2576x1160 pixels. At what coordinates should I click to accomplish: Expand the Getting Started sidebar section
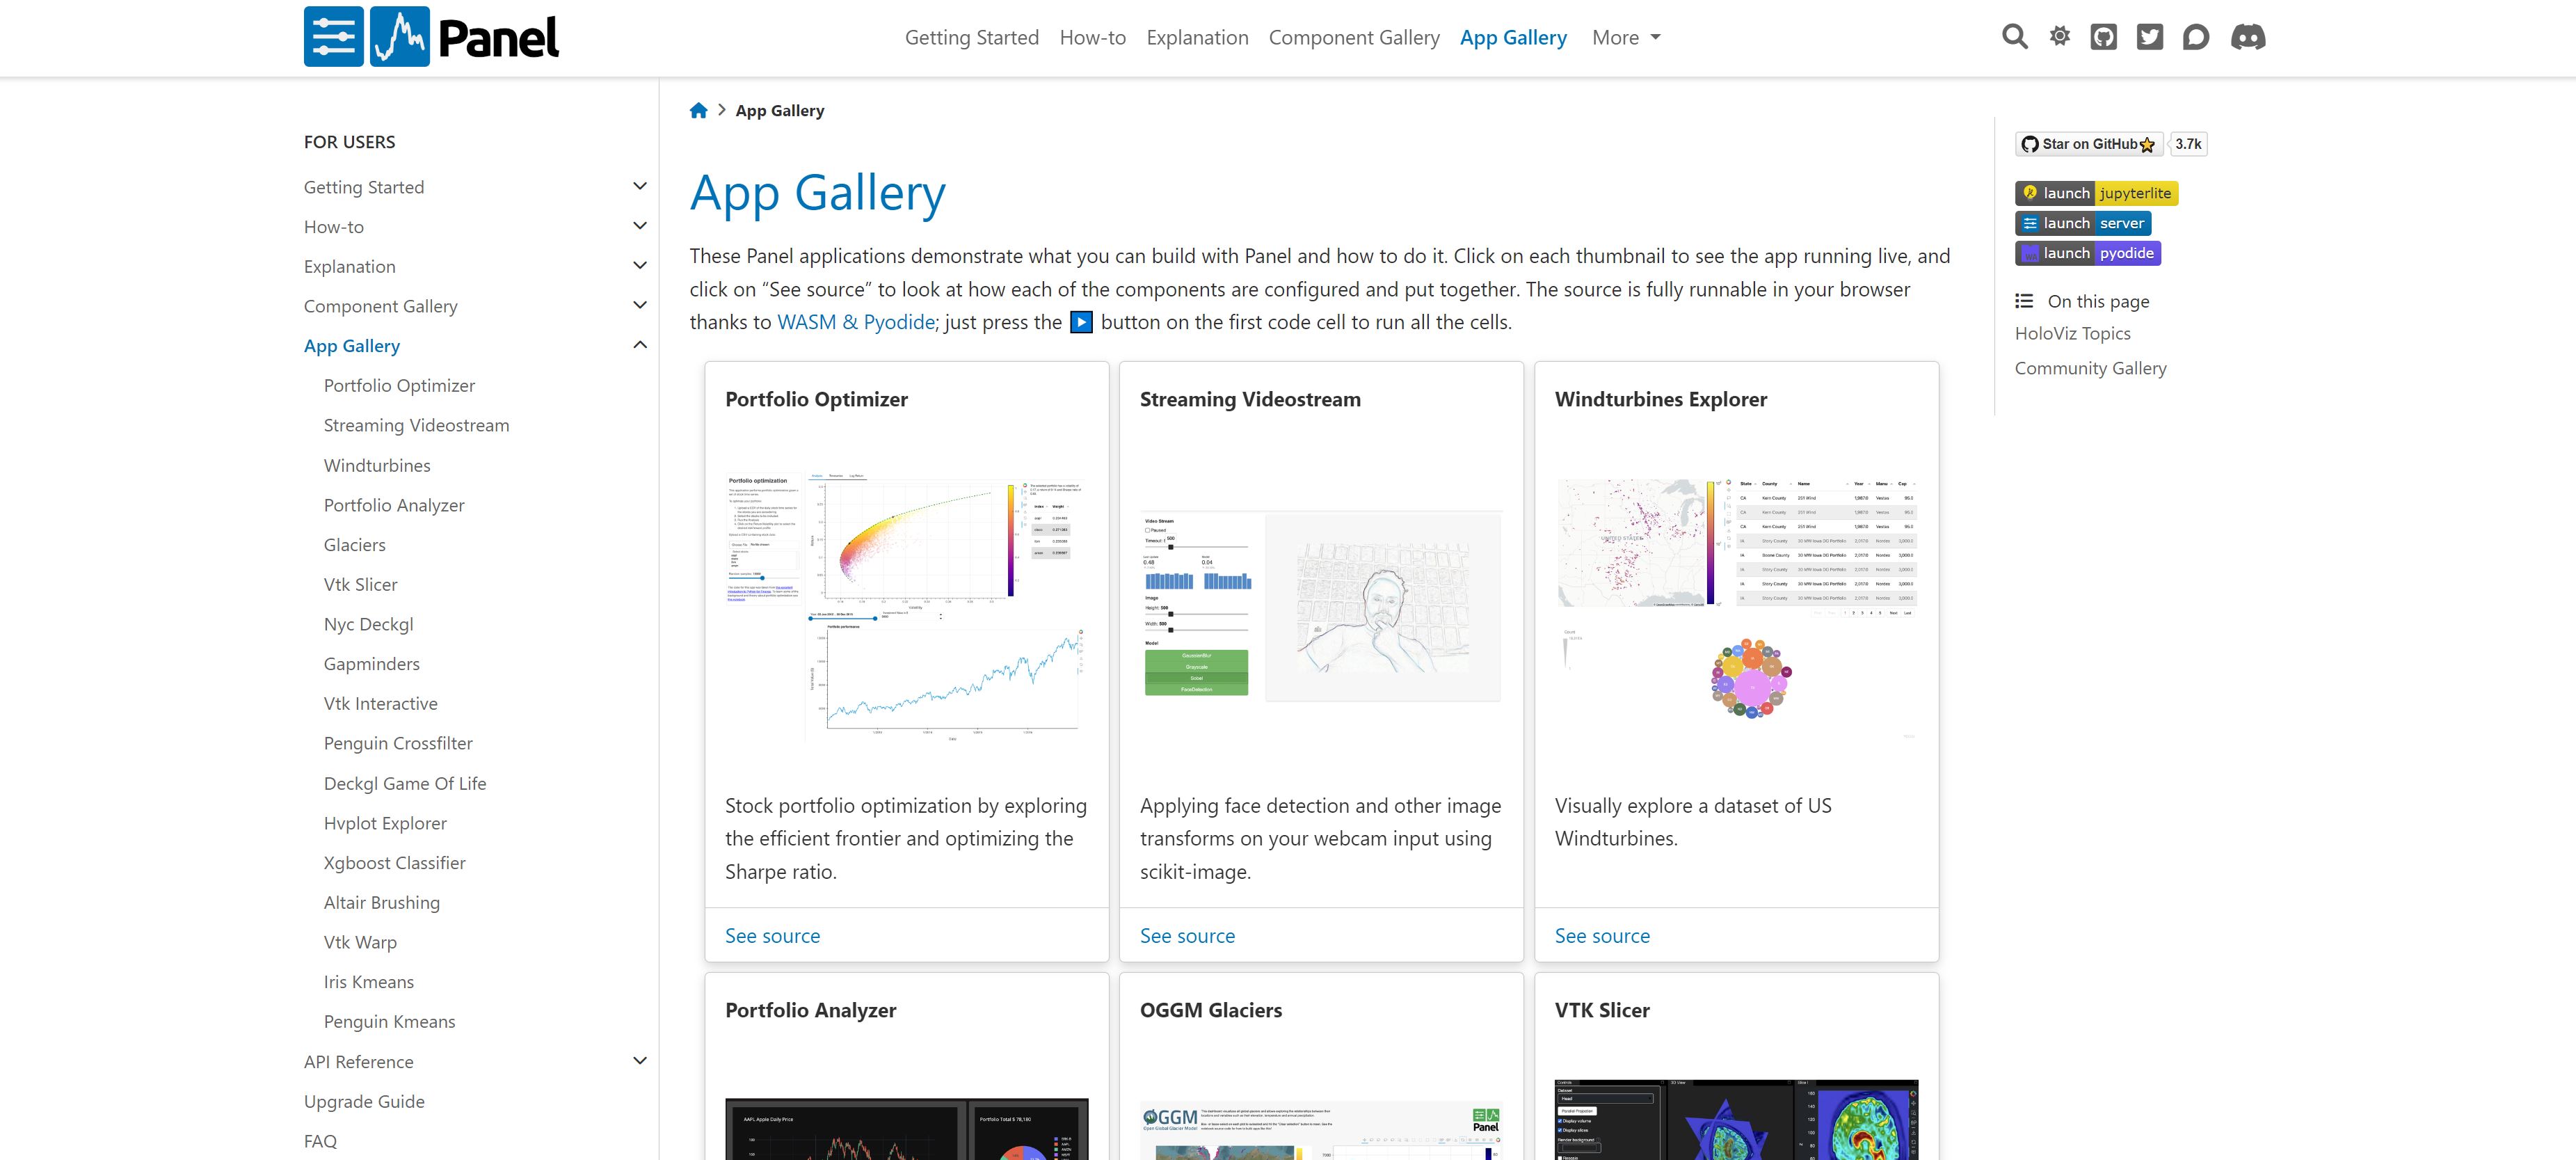pyautogui.click(x=640, y=186)
